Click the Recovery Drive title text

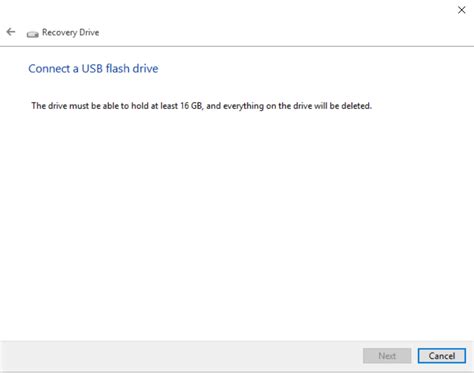pos(70,33)
